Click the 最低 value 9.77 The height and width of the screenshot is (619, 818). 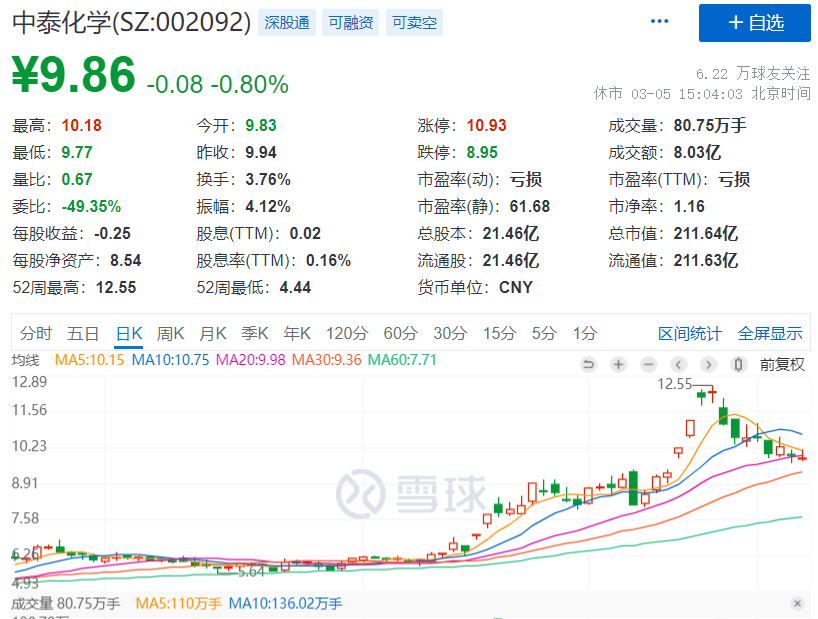click(77, 152)
